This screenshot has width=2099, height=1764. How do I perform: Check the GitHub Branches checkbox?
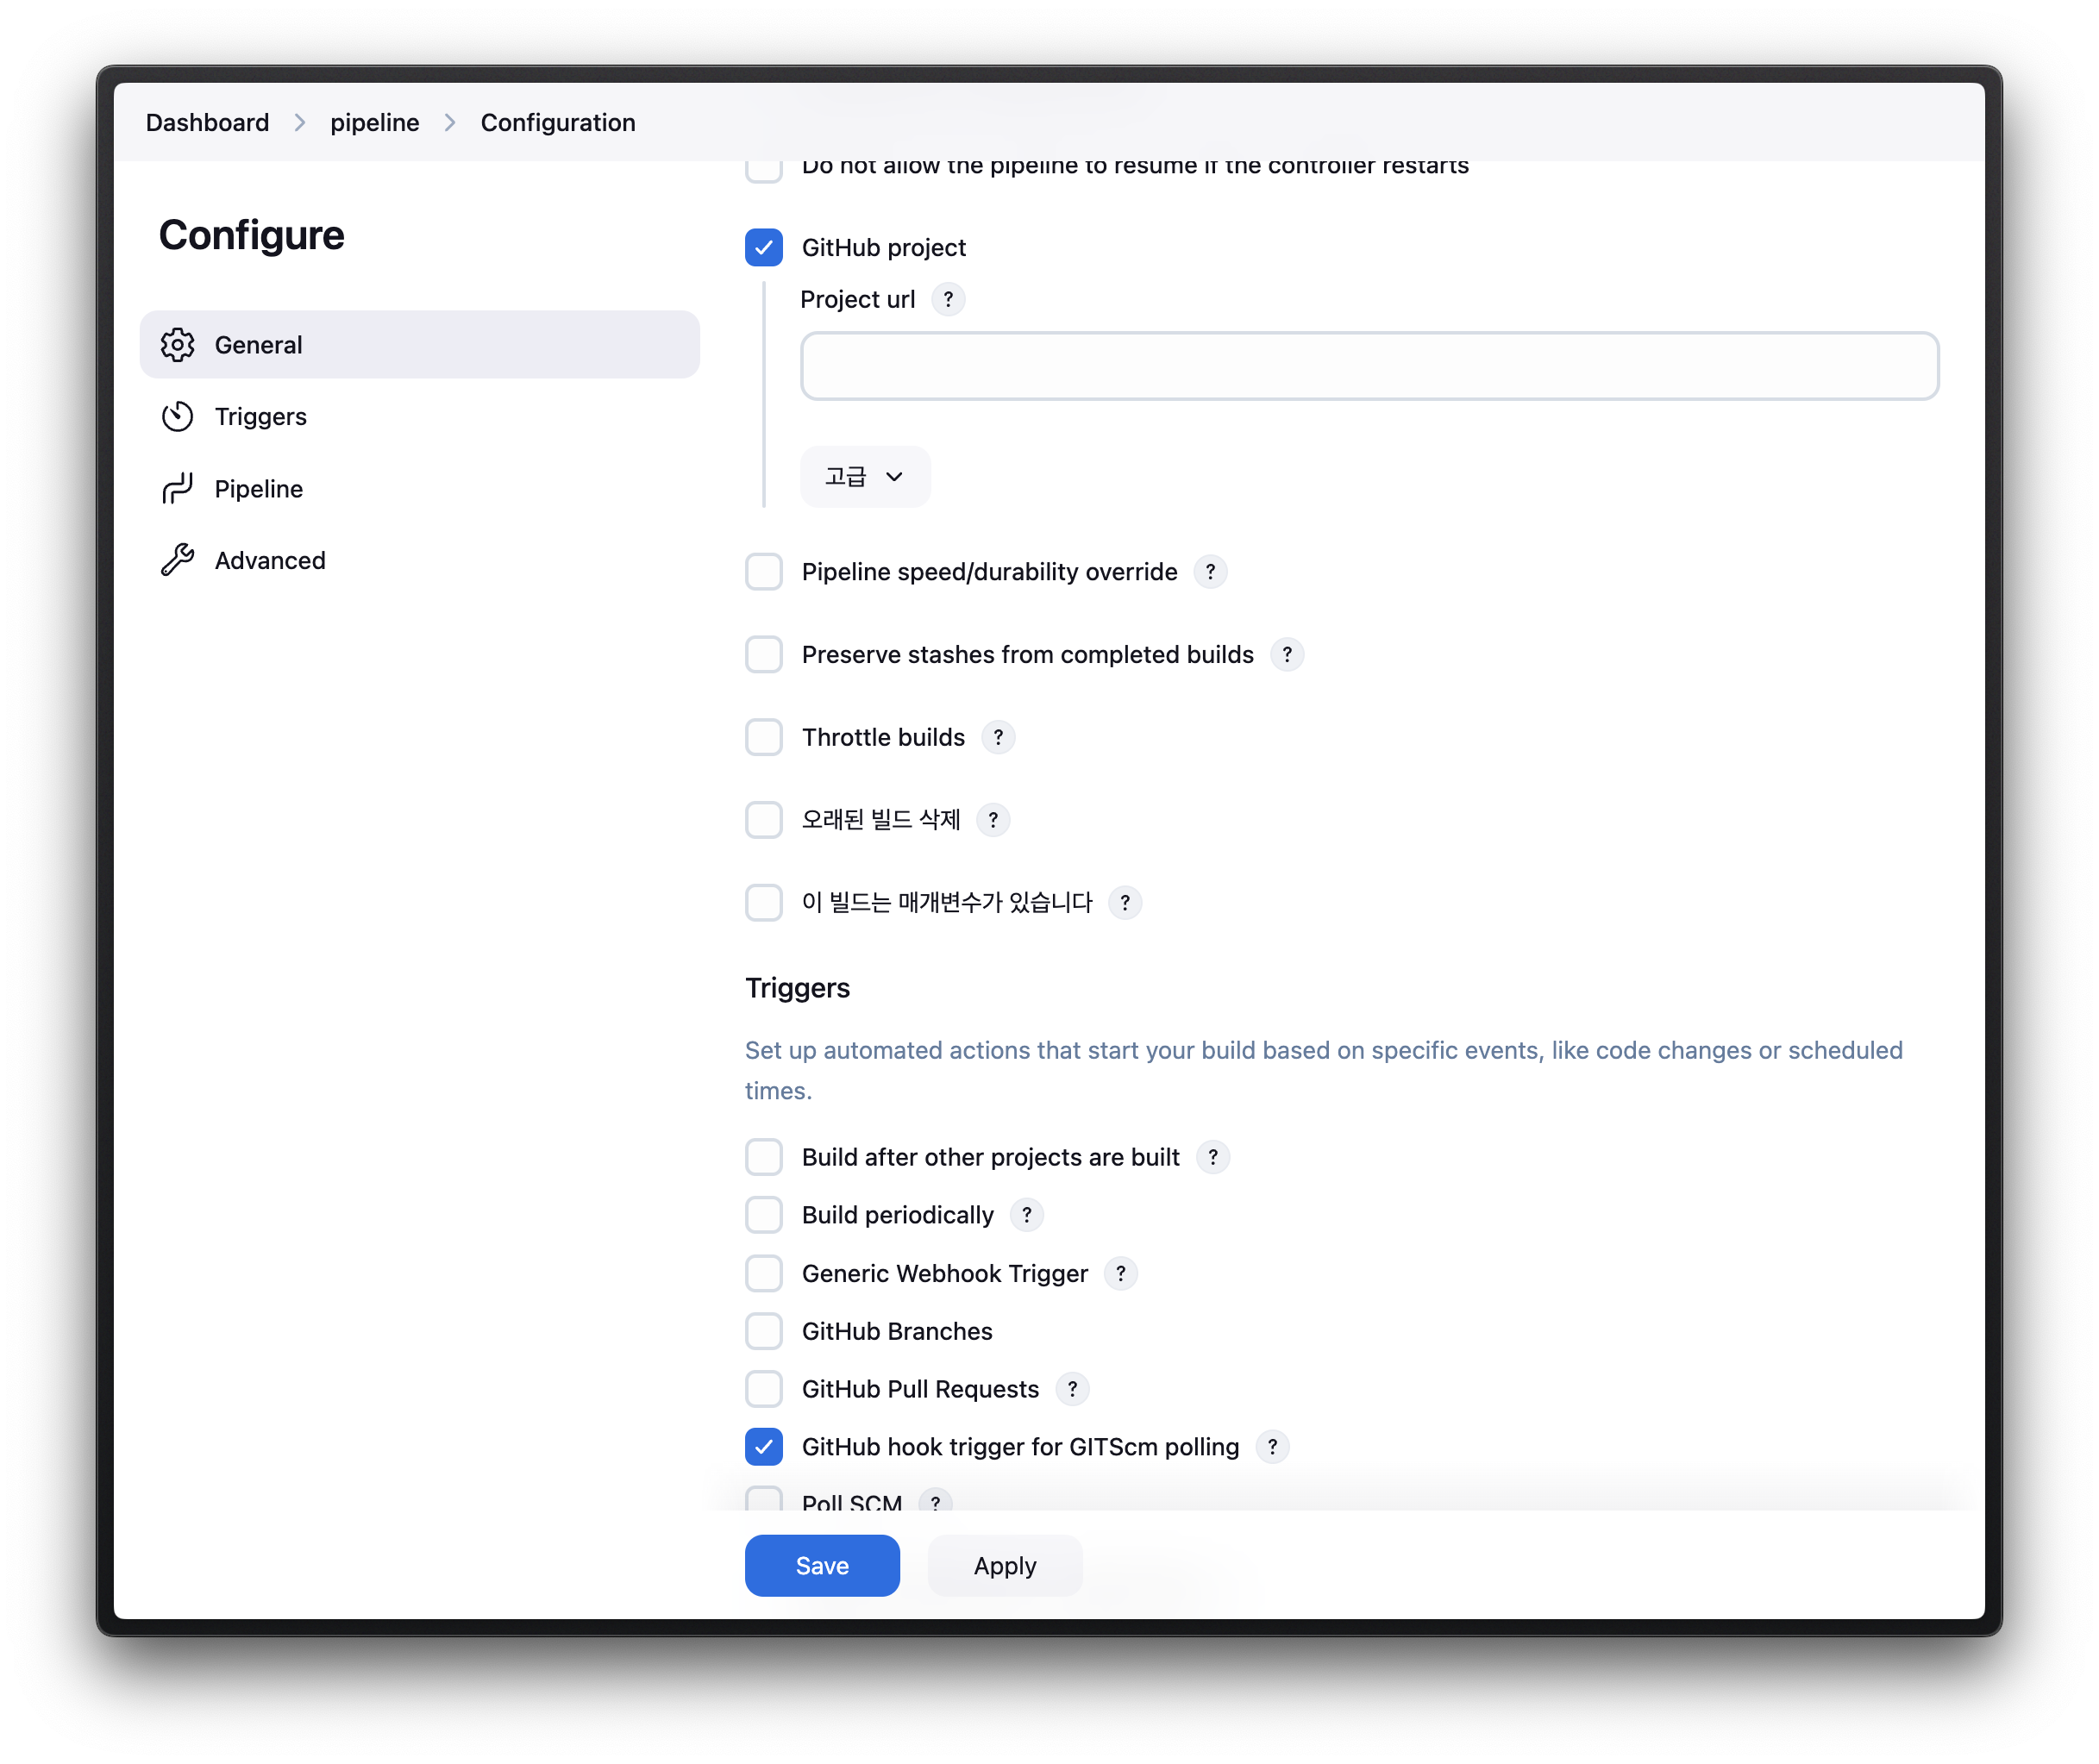tap(764, 1332)
